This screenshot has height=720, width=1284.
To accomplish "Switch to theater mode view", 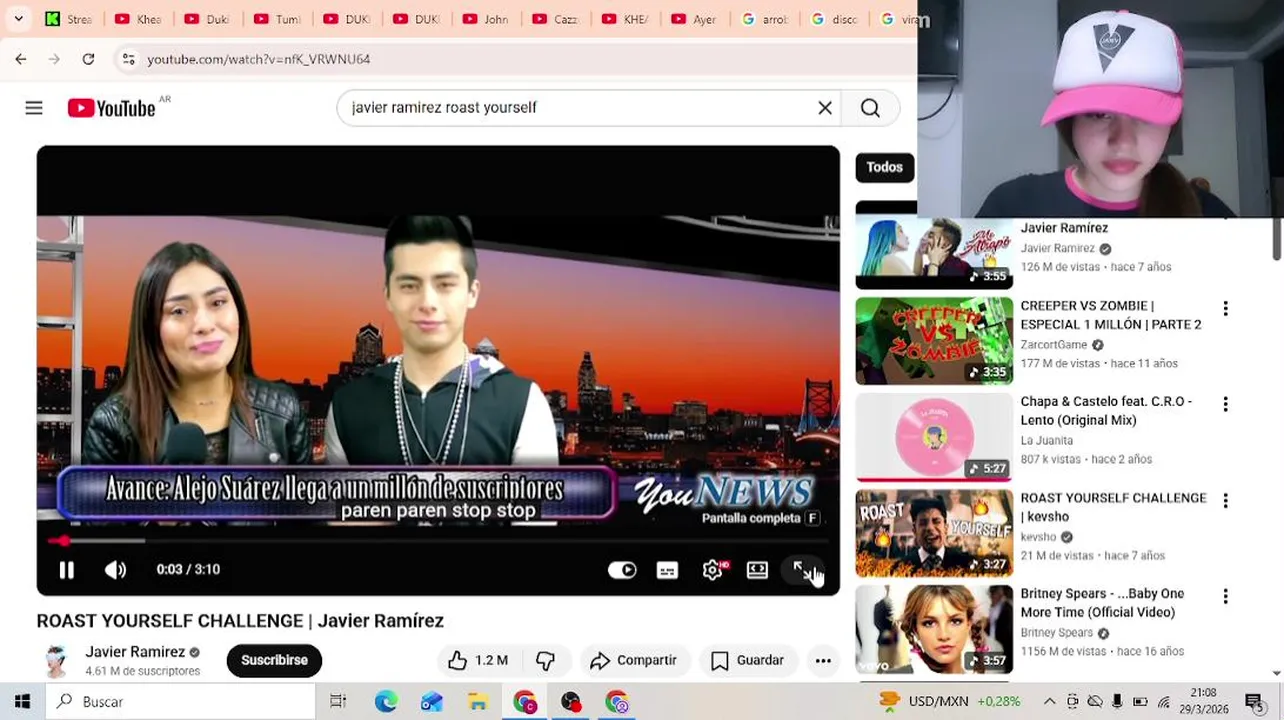I will pyautogui.click(x=757, y=570).
